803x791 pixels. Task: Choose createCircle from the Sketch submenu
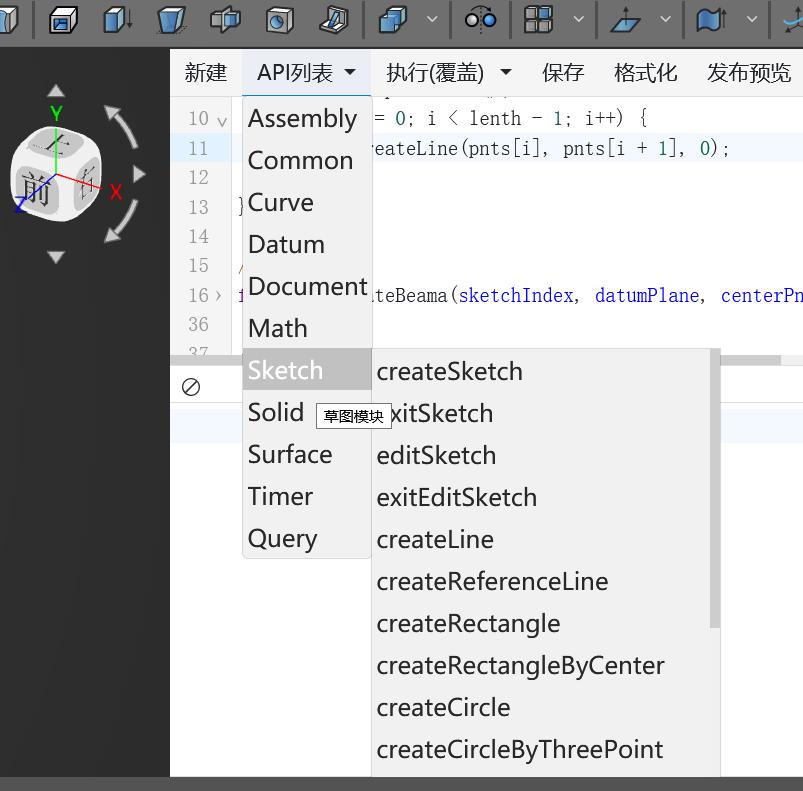coord(443,707)
